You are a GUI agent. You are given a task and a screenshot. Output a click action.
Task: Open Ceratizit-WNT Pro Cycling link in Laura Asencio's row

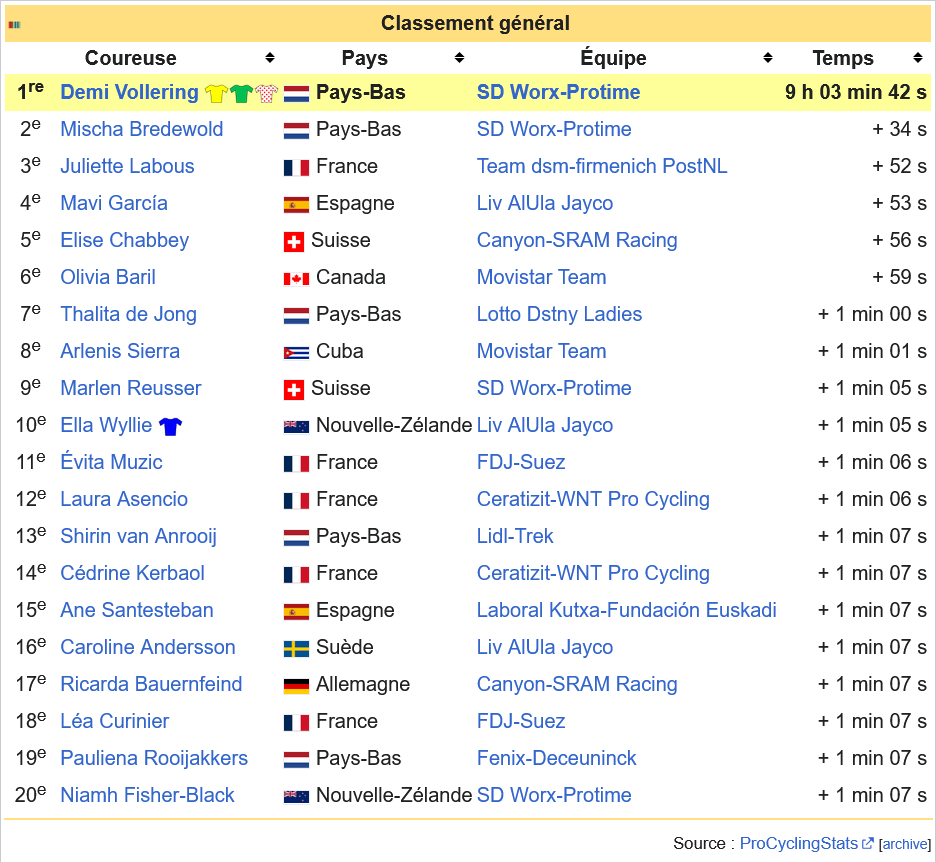(x=593, y=499)
